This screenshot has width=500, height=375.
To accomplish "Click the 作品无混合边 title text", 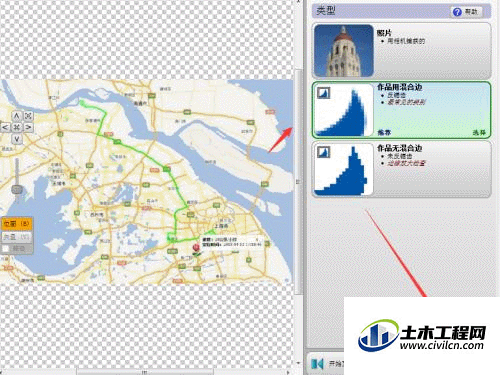I will click(x=400, y=148).
